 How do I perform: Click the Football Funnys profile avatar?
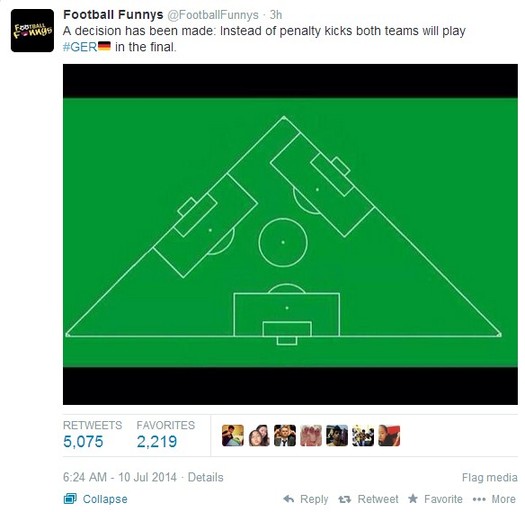[x=32, y=30]
